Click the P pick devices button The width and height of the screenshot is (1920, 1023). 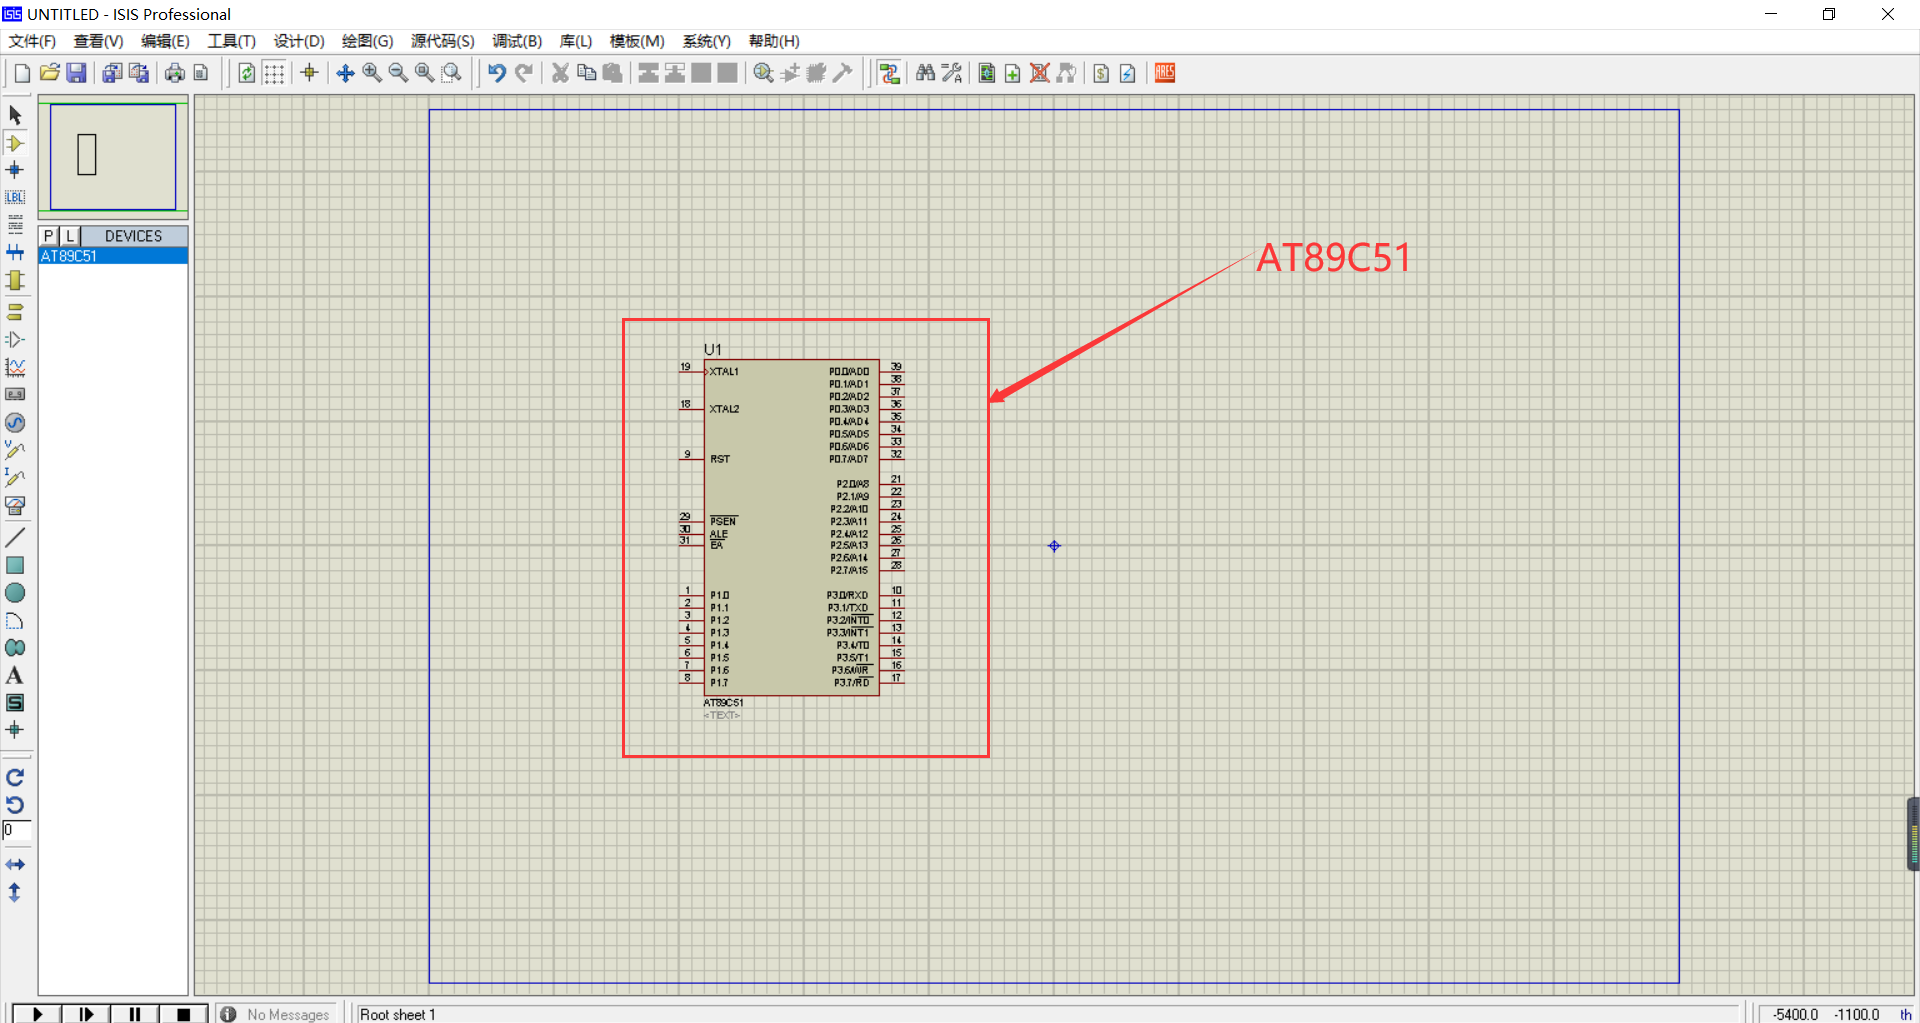pyautogui.click(x=48, y=236)
